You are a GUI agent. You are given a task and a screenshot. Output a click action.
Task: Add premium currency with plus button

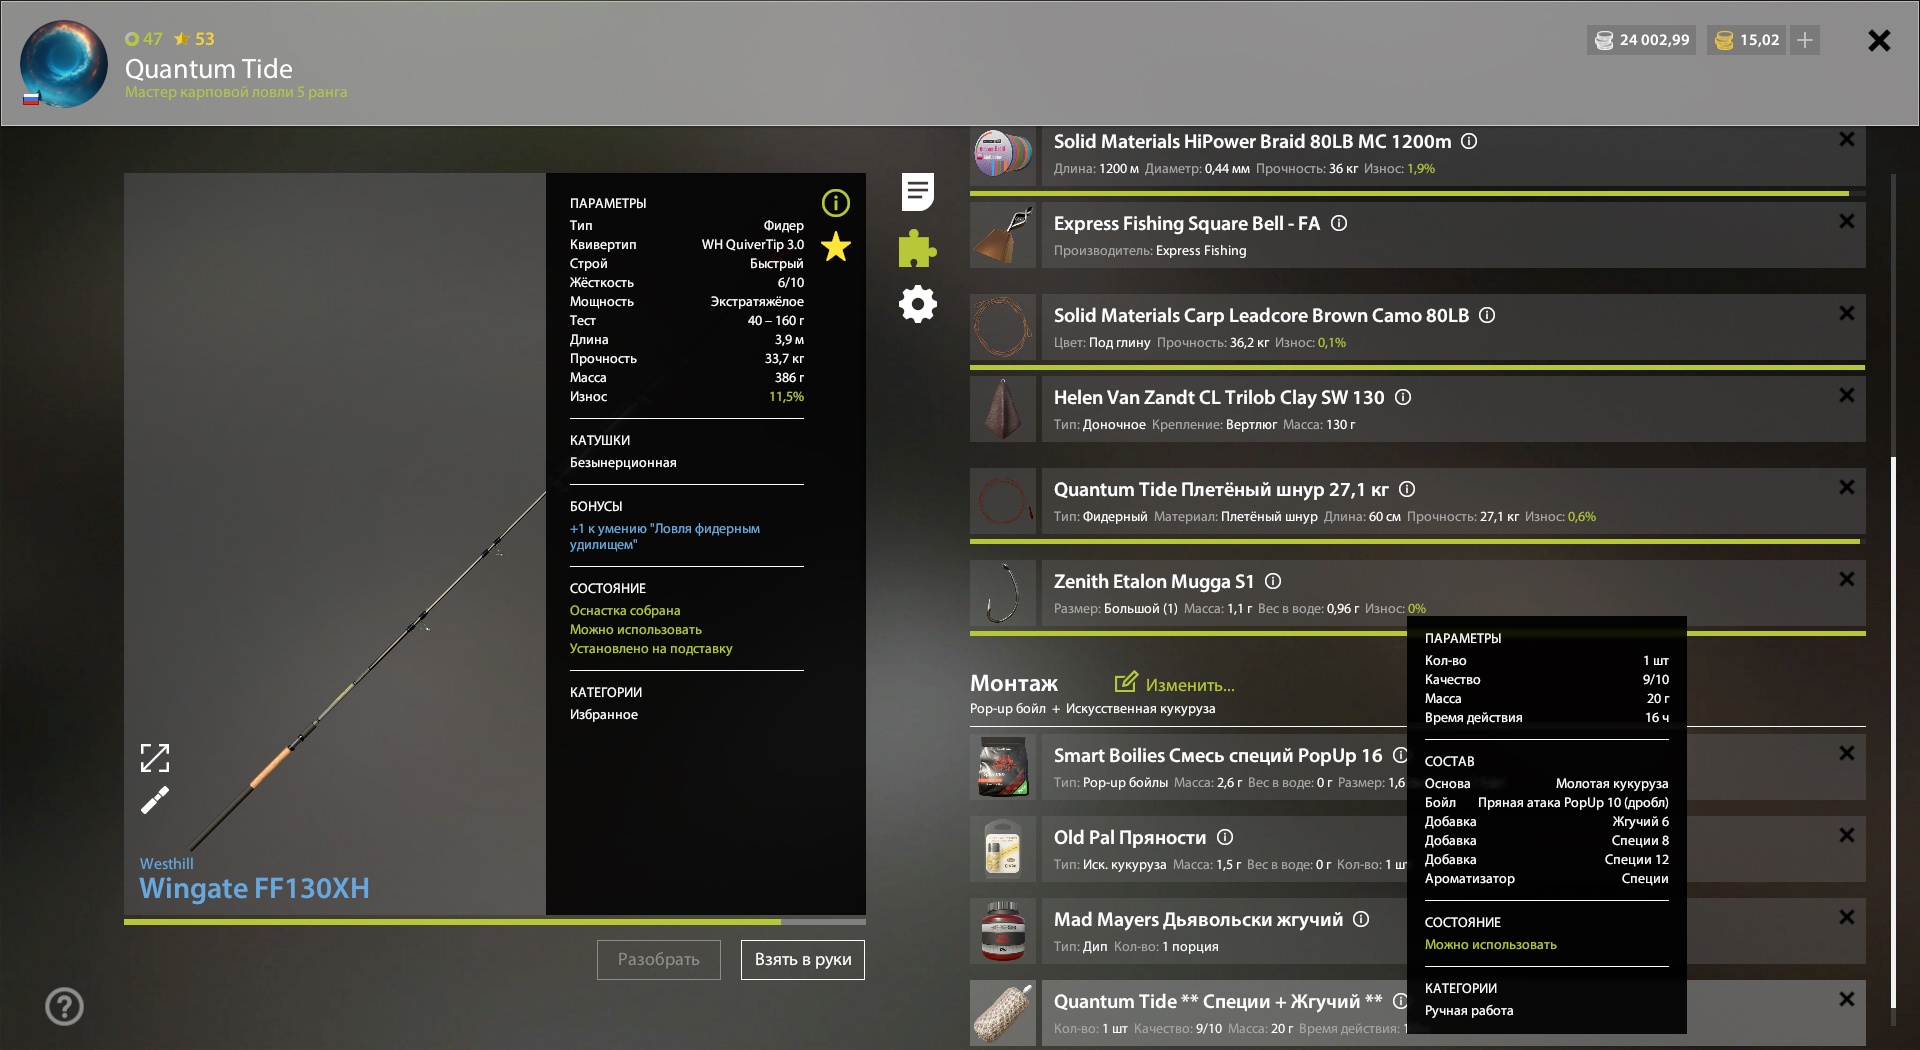pyautogui.click(x=1805, y=40)
